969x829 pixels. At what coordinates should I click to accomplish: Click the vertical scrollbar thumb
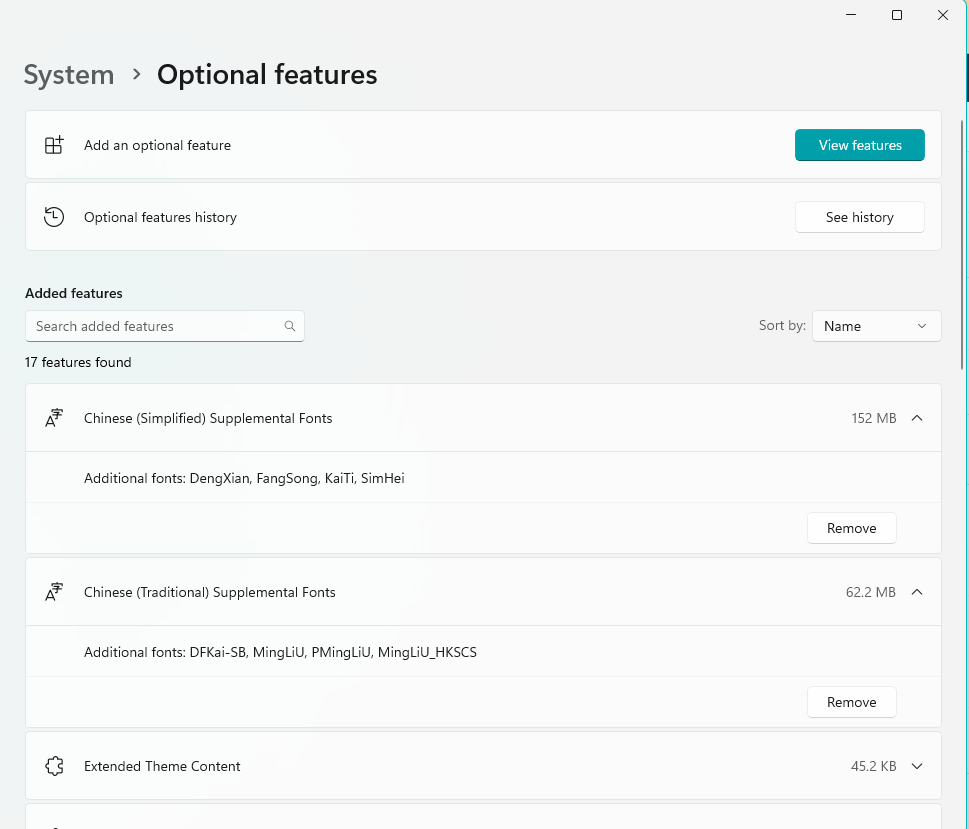pos(963,244)
